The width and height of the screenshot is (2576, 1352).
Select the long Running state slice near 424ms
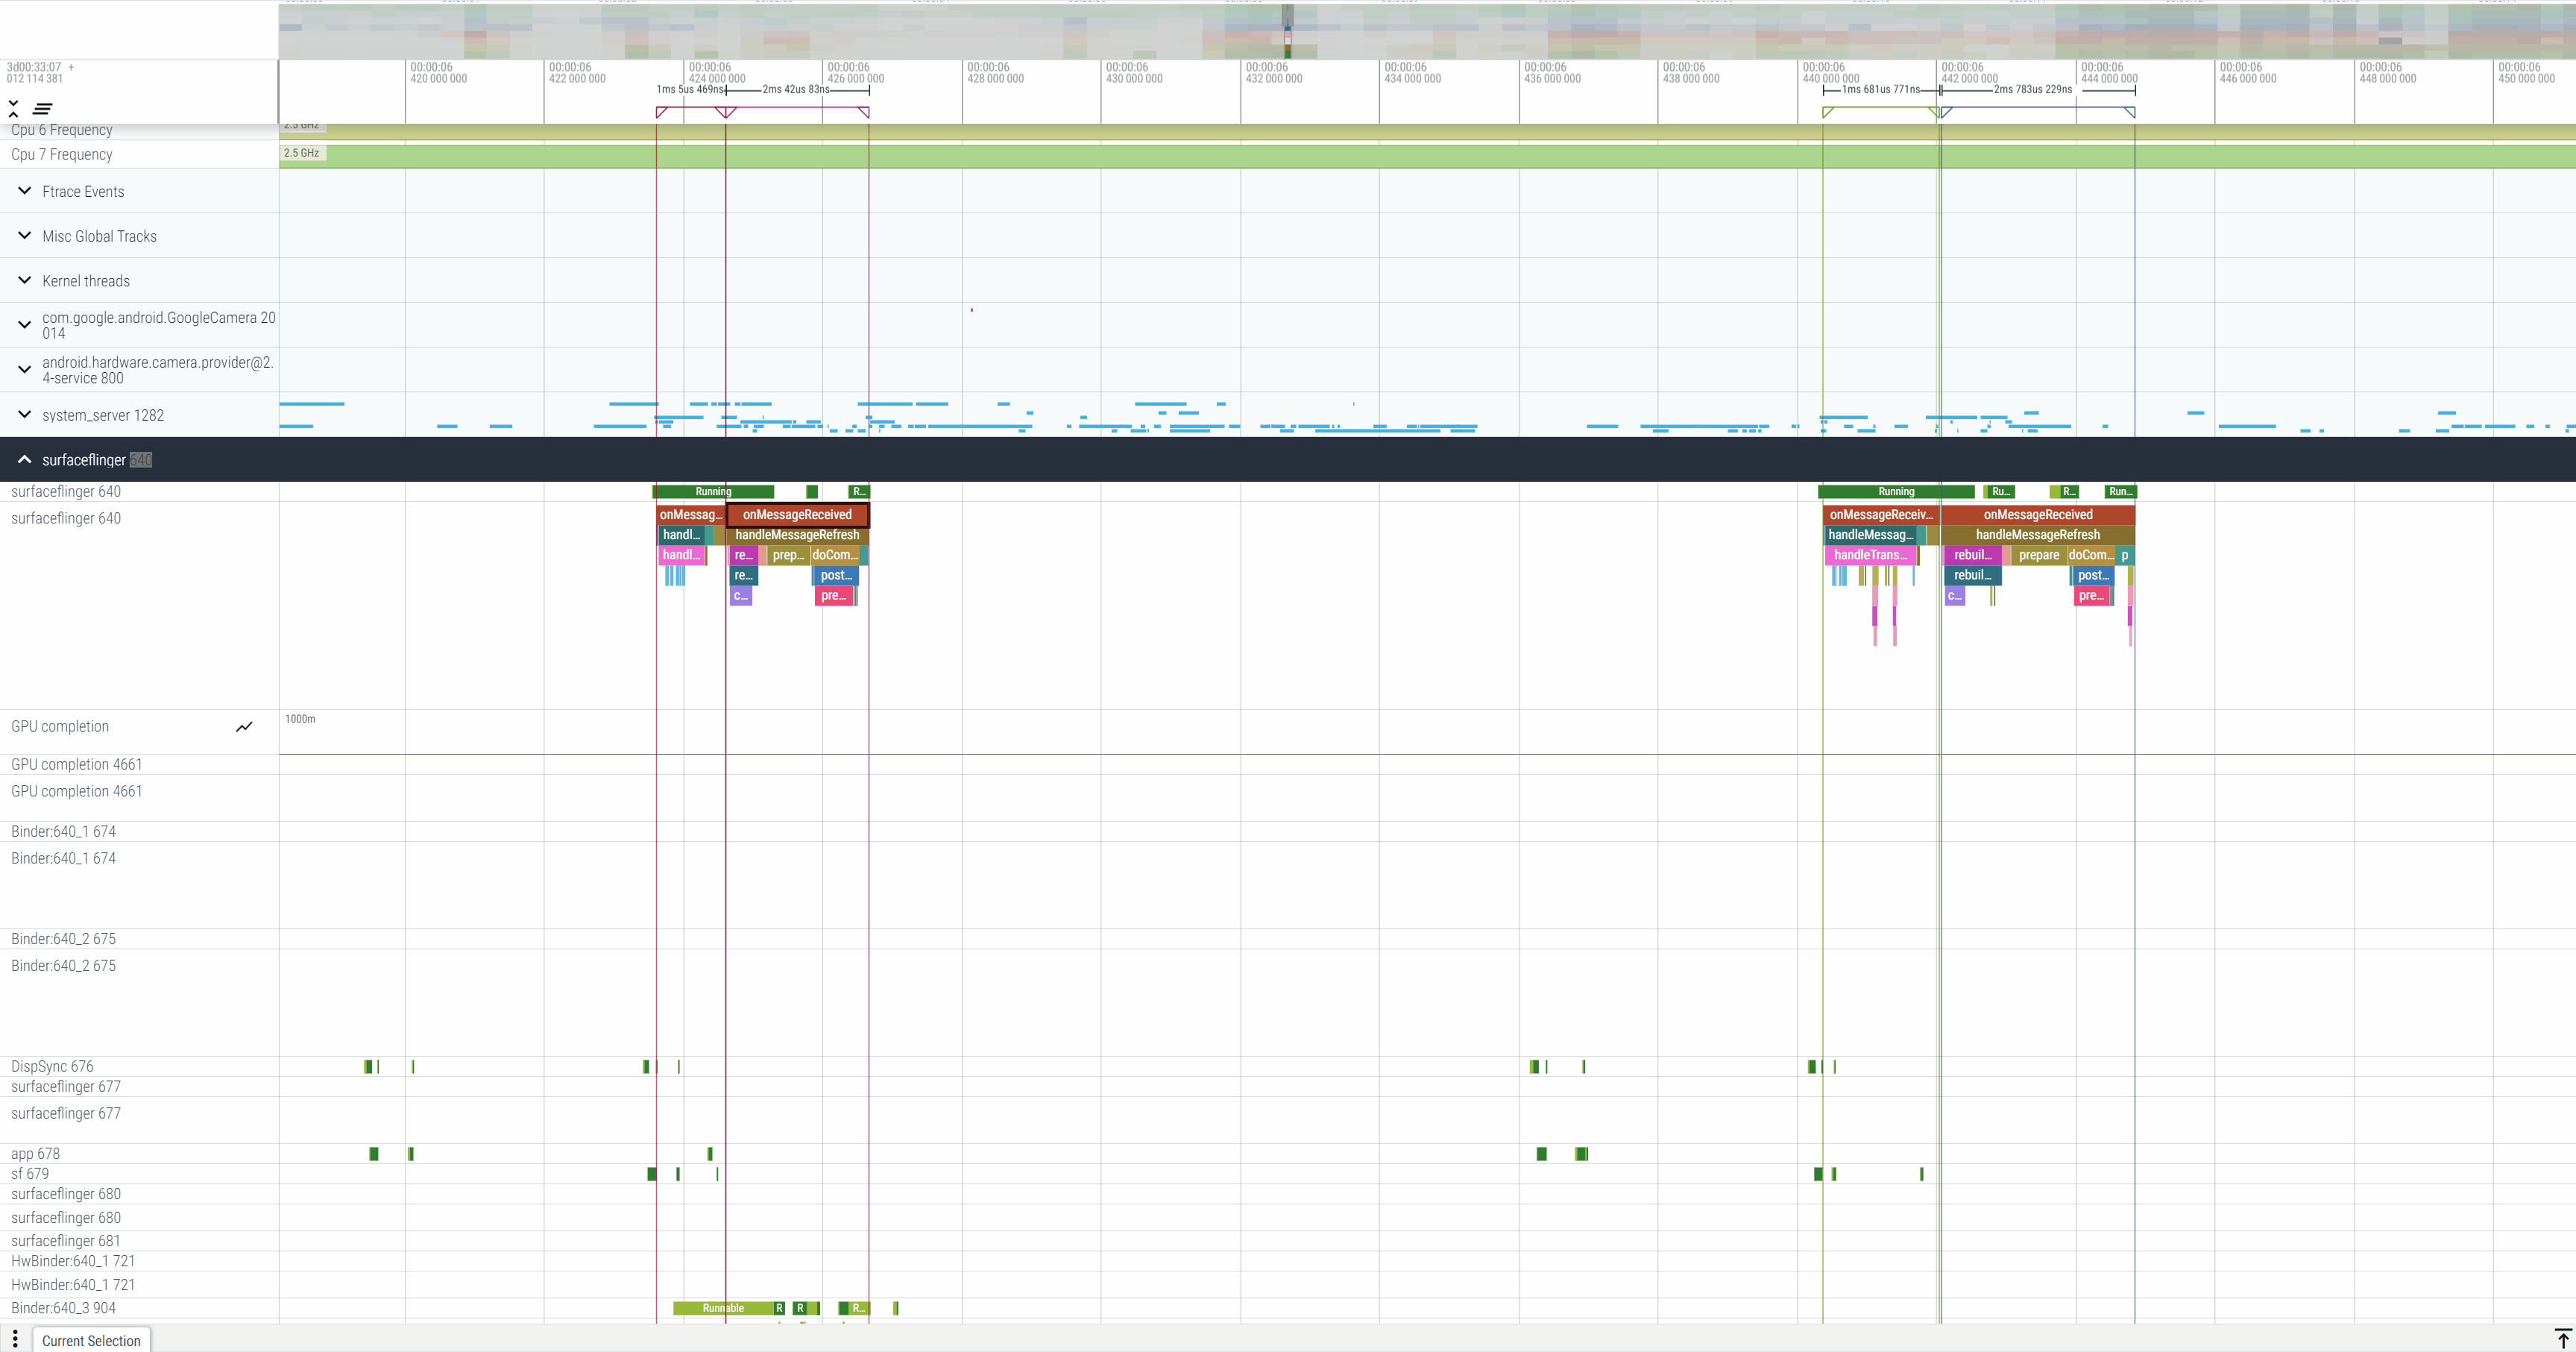point(713,492)
